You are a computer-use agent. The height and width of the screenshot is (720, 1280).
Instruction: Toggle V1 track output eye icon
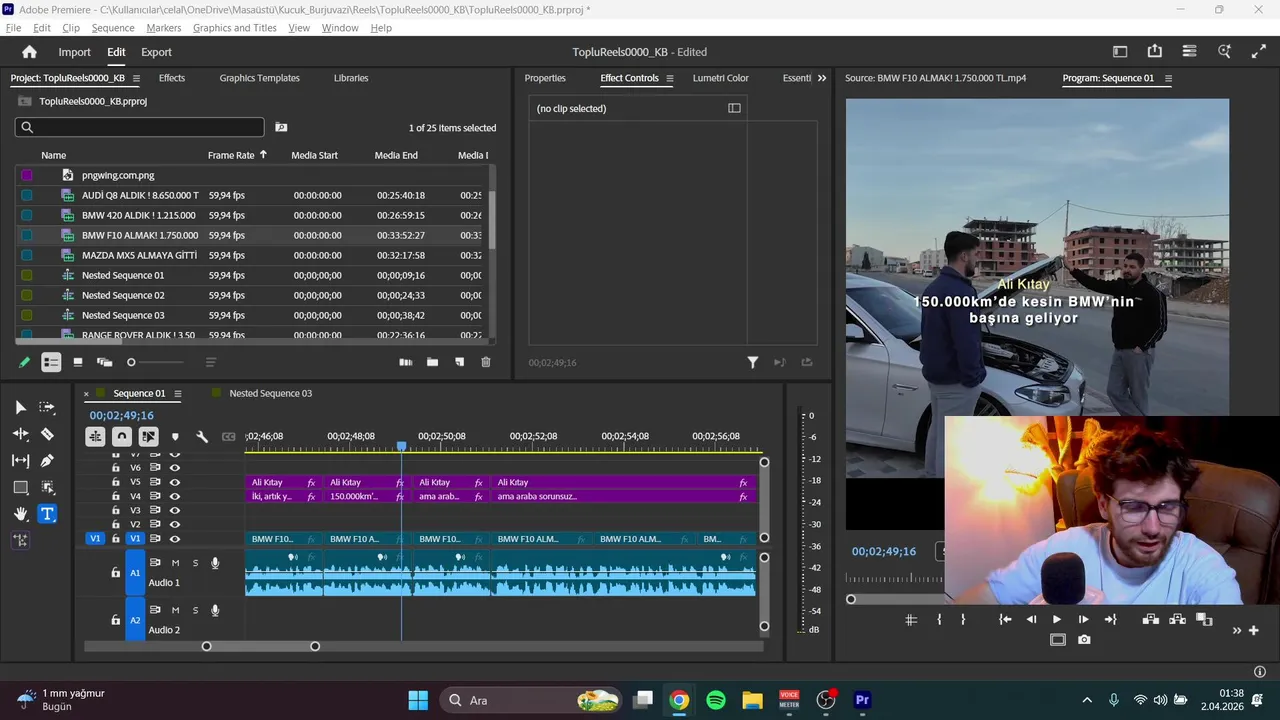175,539
